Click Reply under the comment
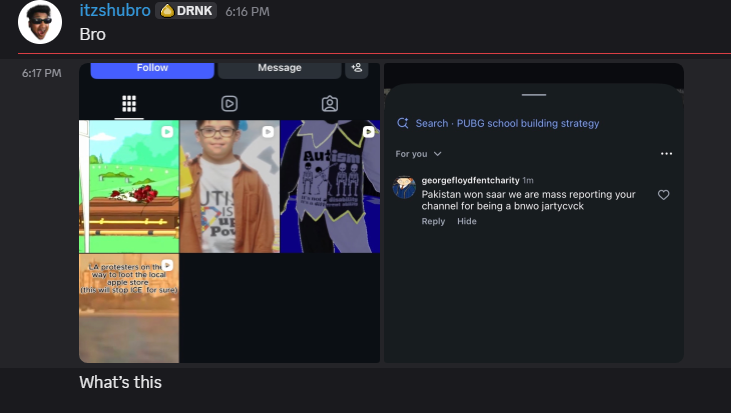The width and height of the screenshot is (731, 413). click(x=433, y=221)
